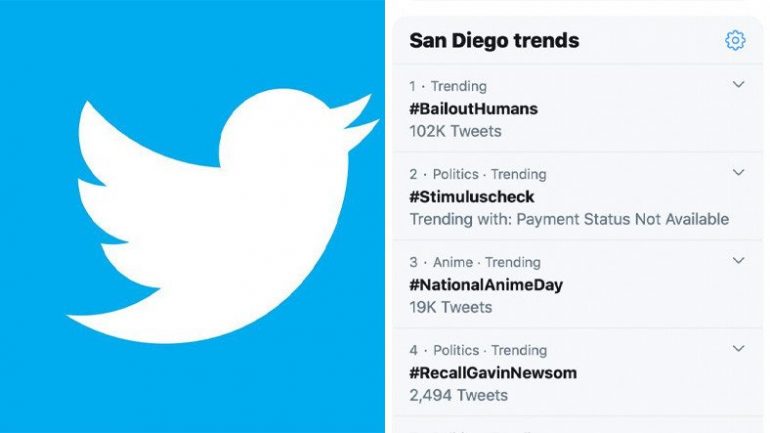Image resolution: width=770 pixels, height=433 pixels.
Task: Click '3 · Anime · Trending' category label
Action: pyautogui.click(x=475, y=262)
